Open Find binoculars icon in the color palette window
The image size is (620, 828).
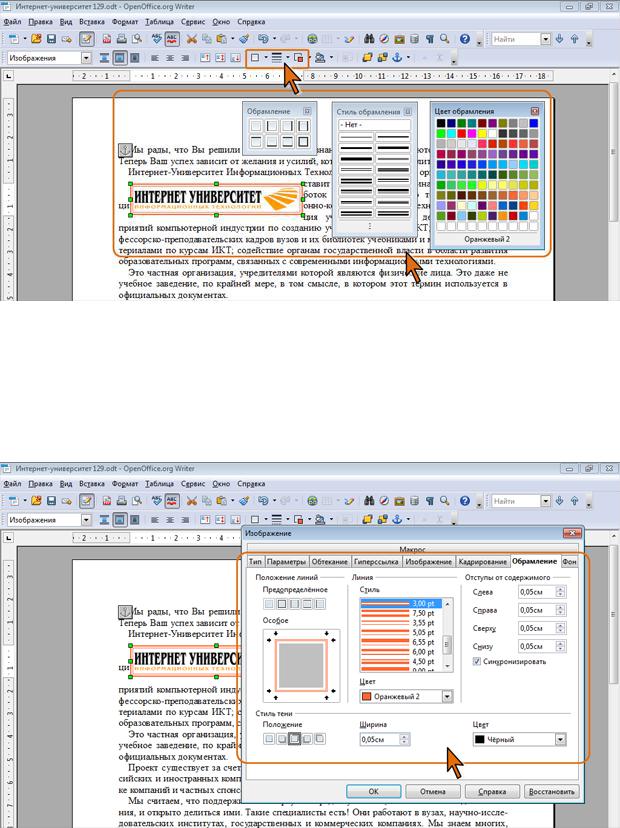[369, 39]
